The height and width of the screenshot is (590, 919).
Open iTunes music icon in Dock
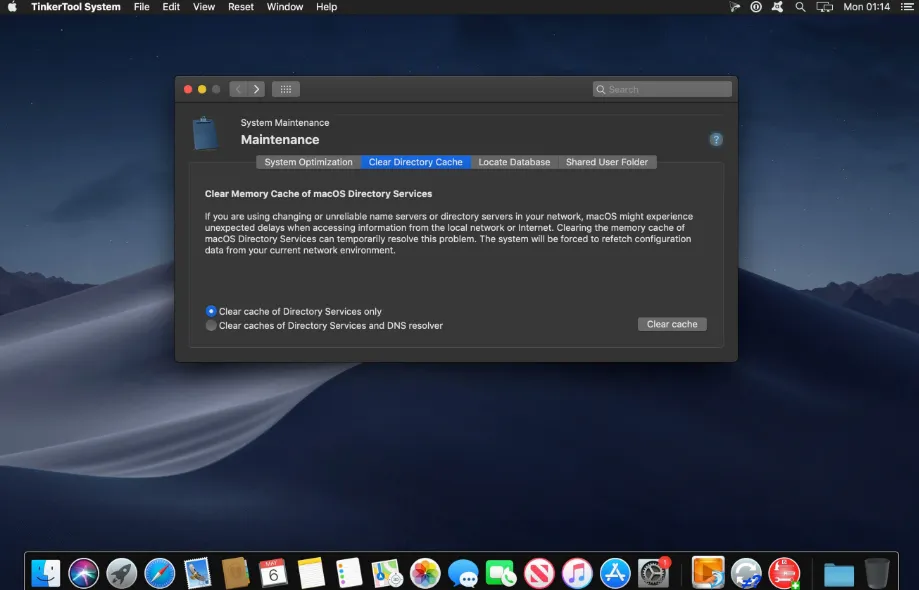[x=577, y=572]
